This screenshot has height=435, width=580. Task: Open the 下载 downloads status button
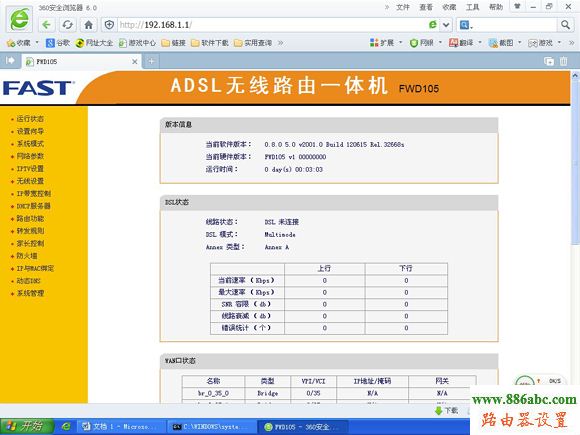[447, 411]
